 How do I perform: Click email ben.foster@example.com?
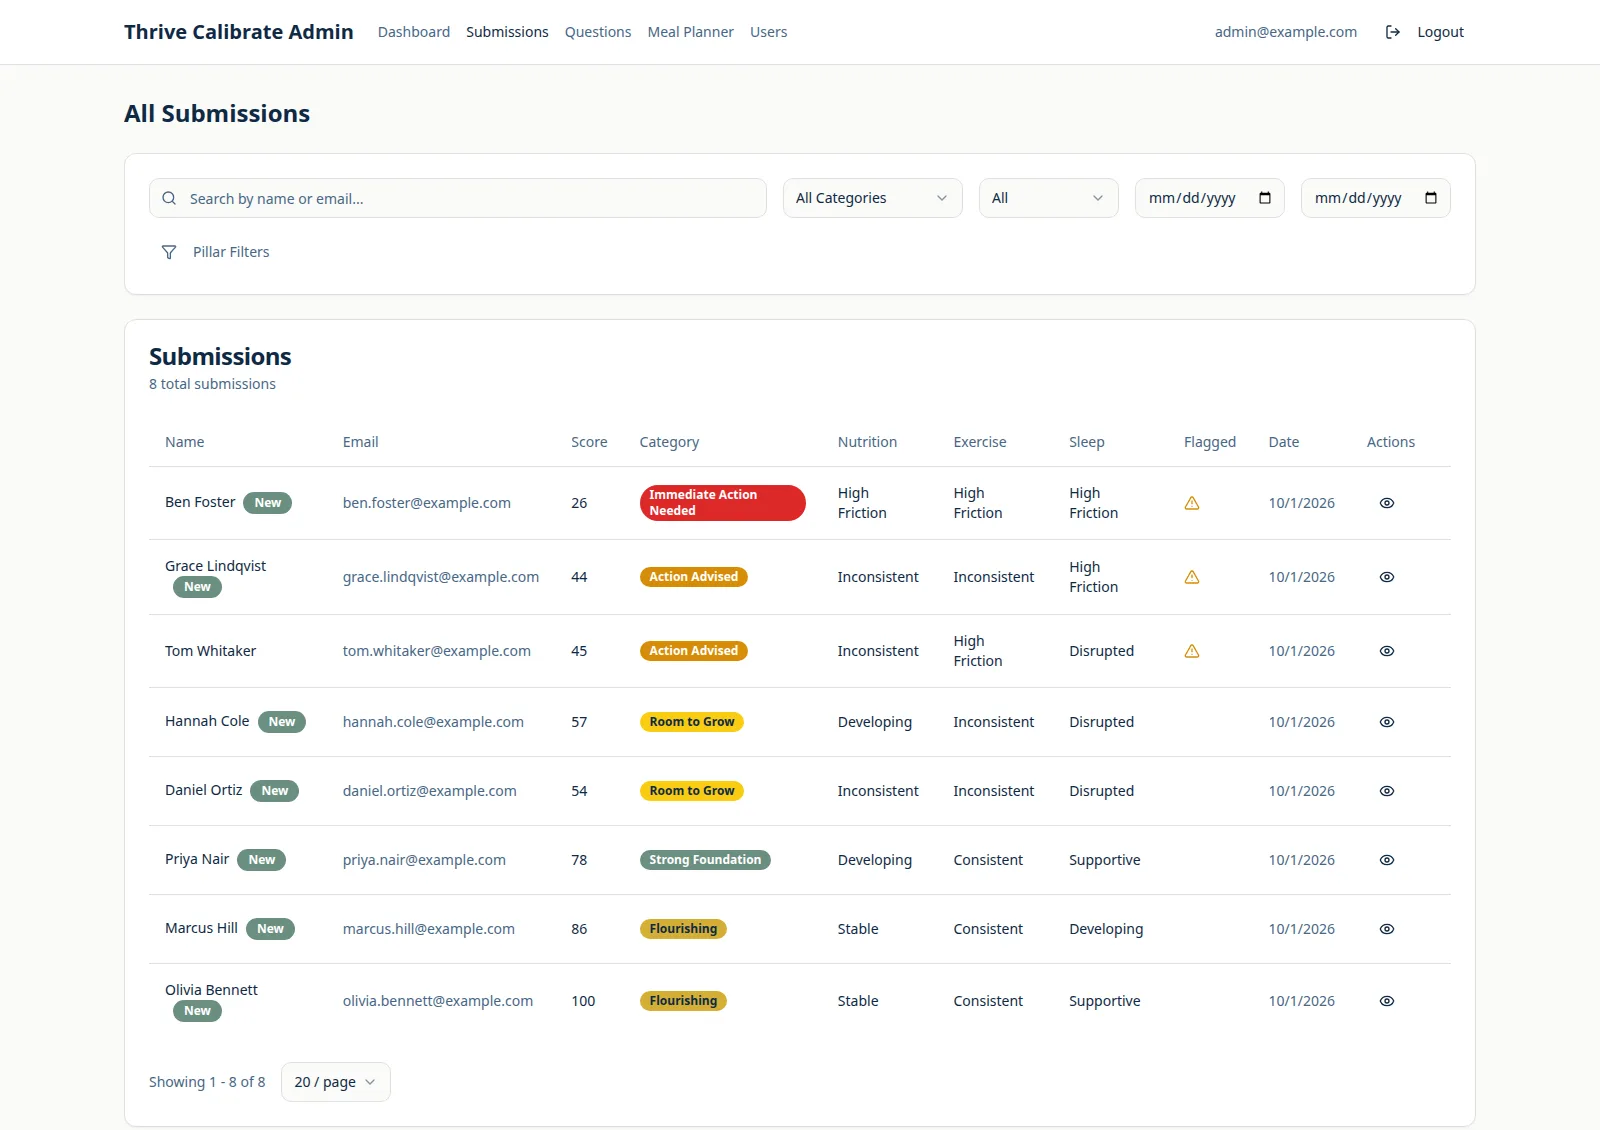pyautogui.click(x=427, y=503)
